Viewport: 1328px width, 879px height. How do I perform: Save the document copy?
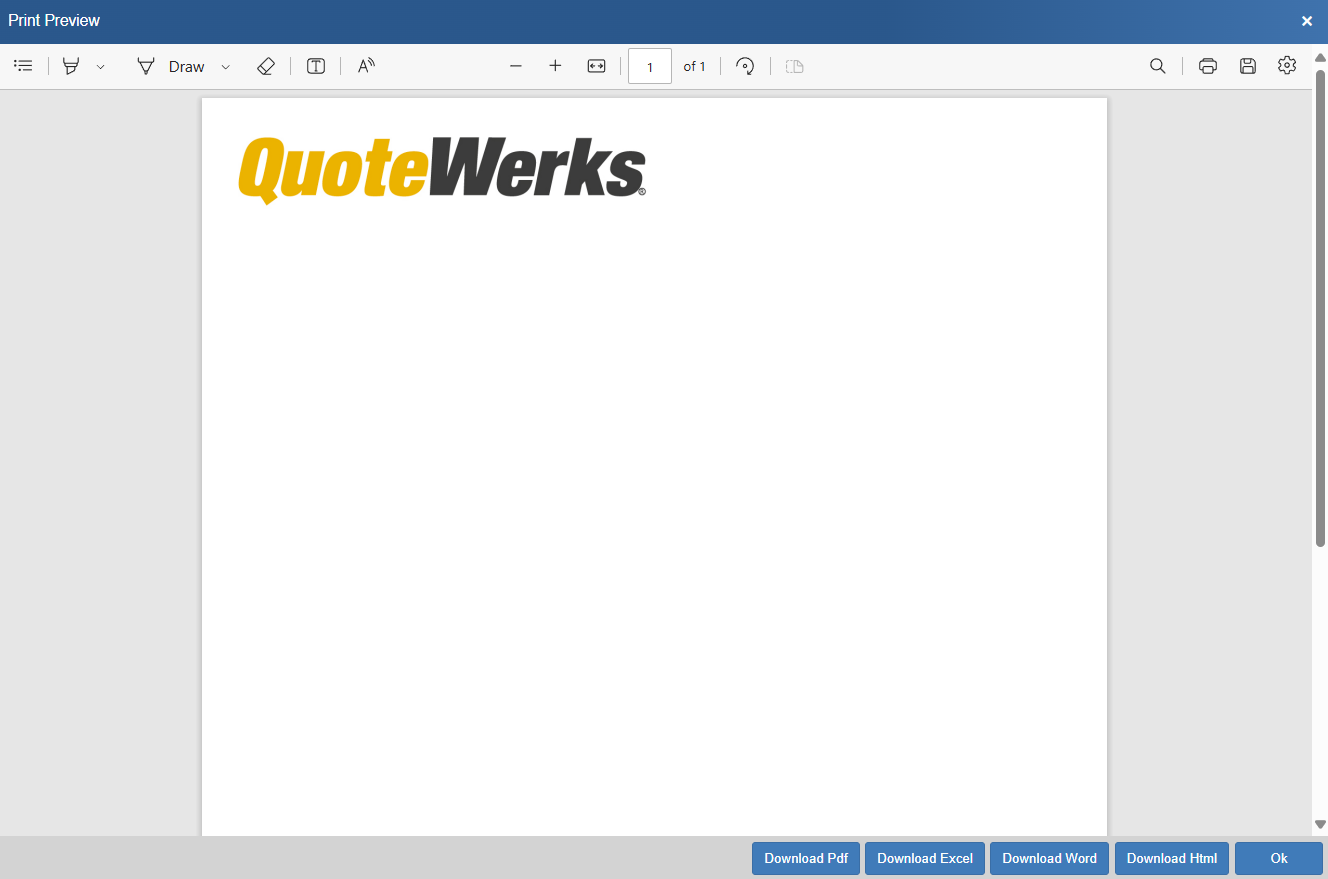coord(1248,66)
